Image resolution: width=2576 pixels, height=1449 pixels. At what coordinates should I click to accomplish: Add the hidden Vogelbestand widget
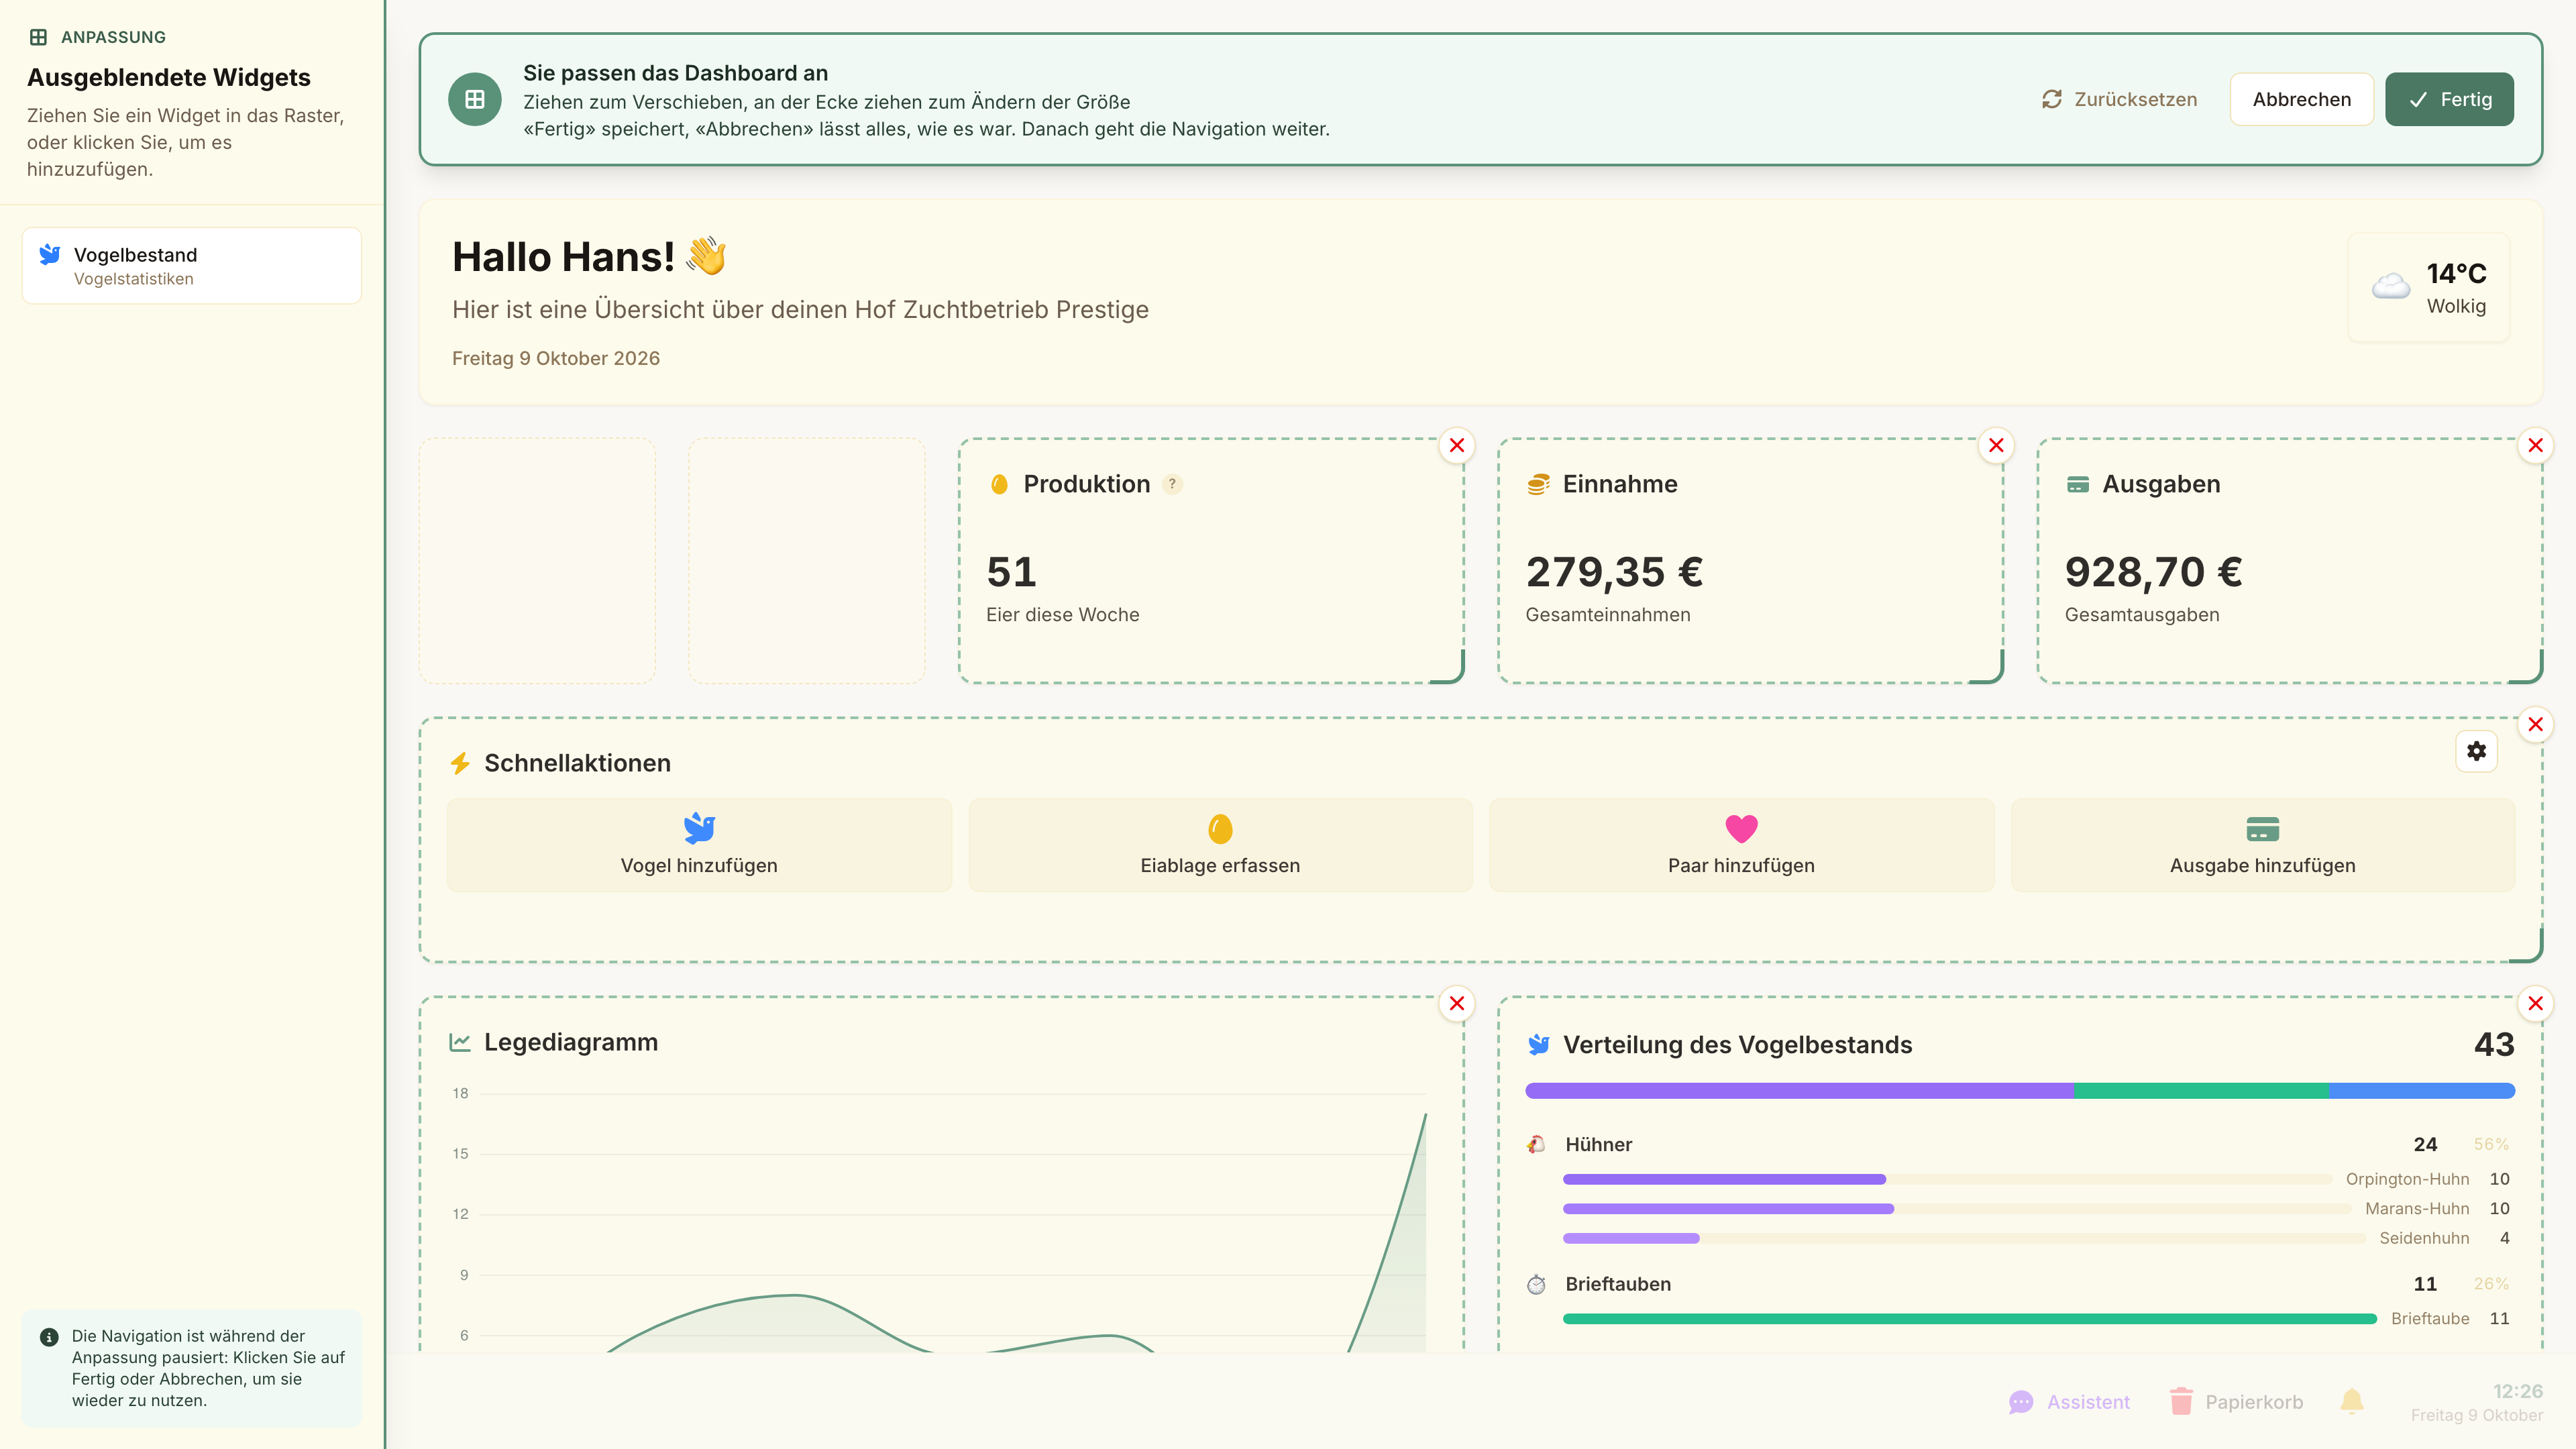coord(192,265)
